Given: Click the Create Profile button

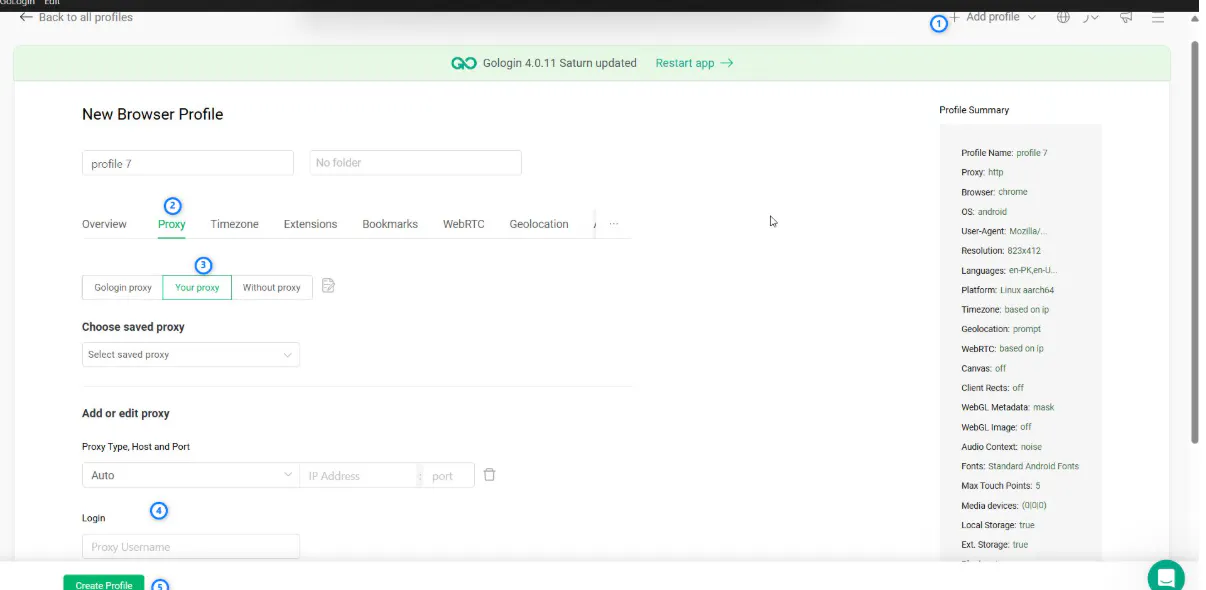Looking at the screenshot, I should click(x=104, y=584).
